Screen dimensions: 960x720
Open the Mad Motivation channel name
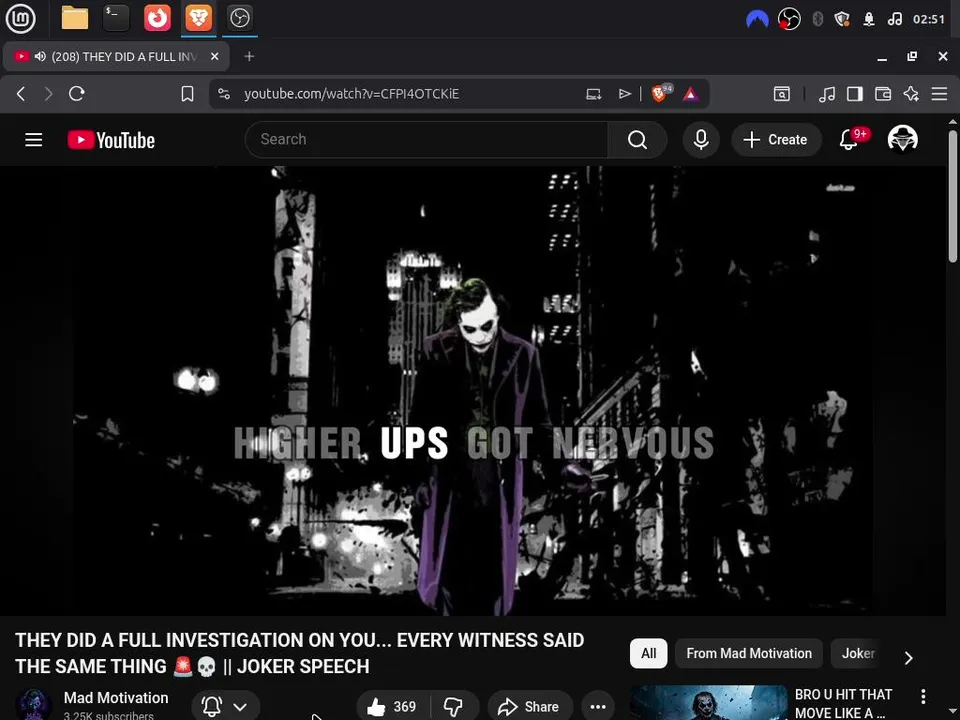tap(116, 697)
